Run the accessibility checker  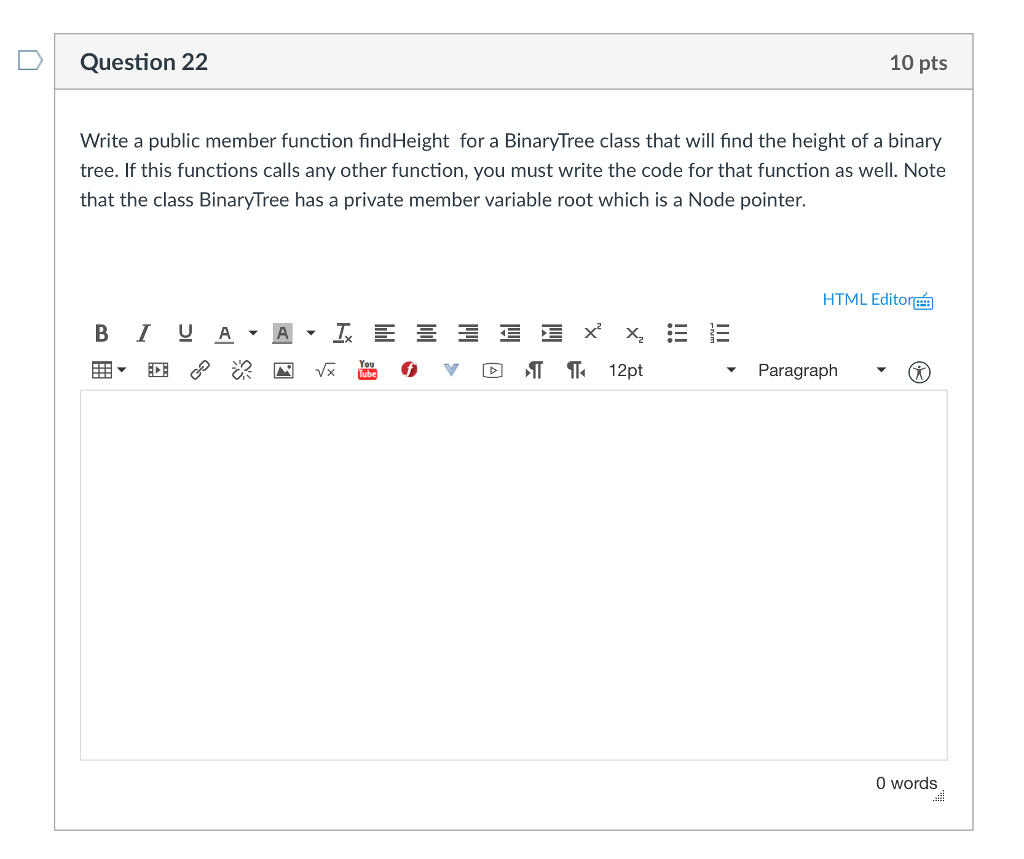tap(919, 370)
